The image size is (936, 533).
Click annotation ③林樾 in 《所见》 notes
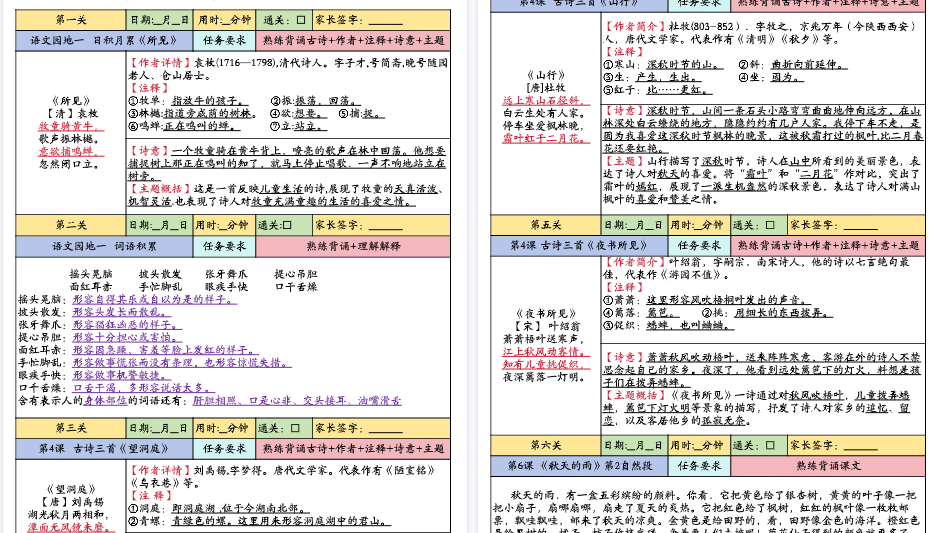[193, 113]
